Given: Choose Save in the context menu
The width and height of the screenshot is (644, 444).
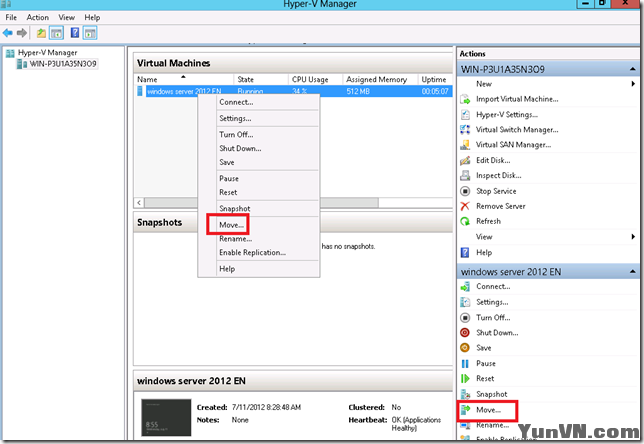Looking at the screenshot, I should (x=259, y=162).
